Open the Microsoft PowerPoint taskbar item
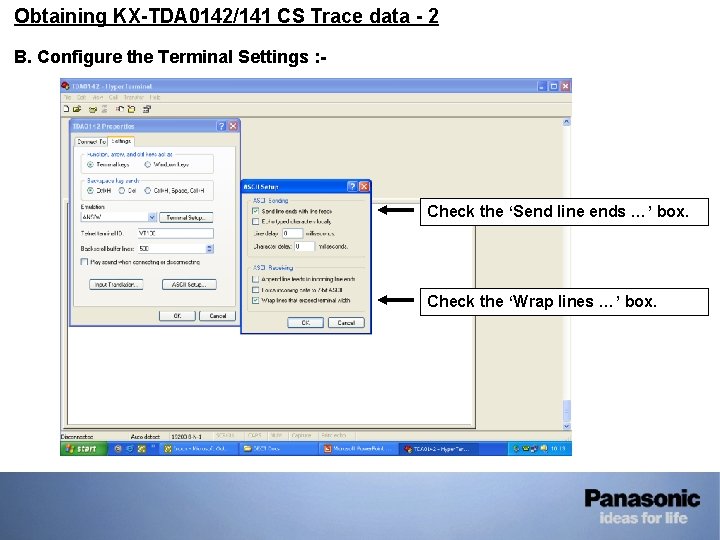720x540 pixels. [358, 449]
